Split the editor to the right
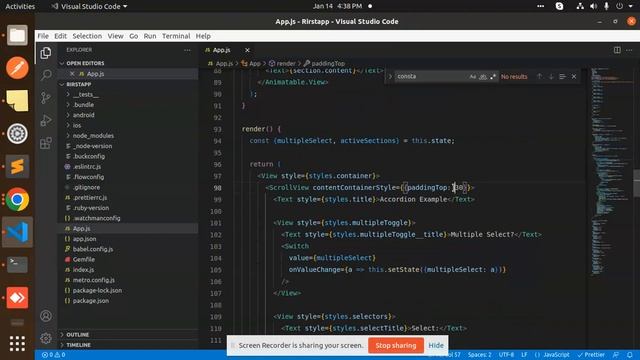This screenshot has width=640, height=360. [617, 50]
